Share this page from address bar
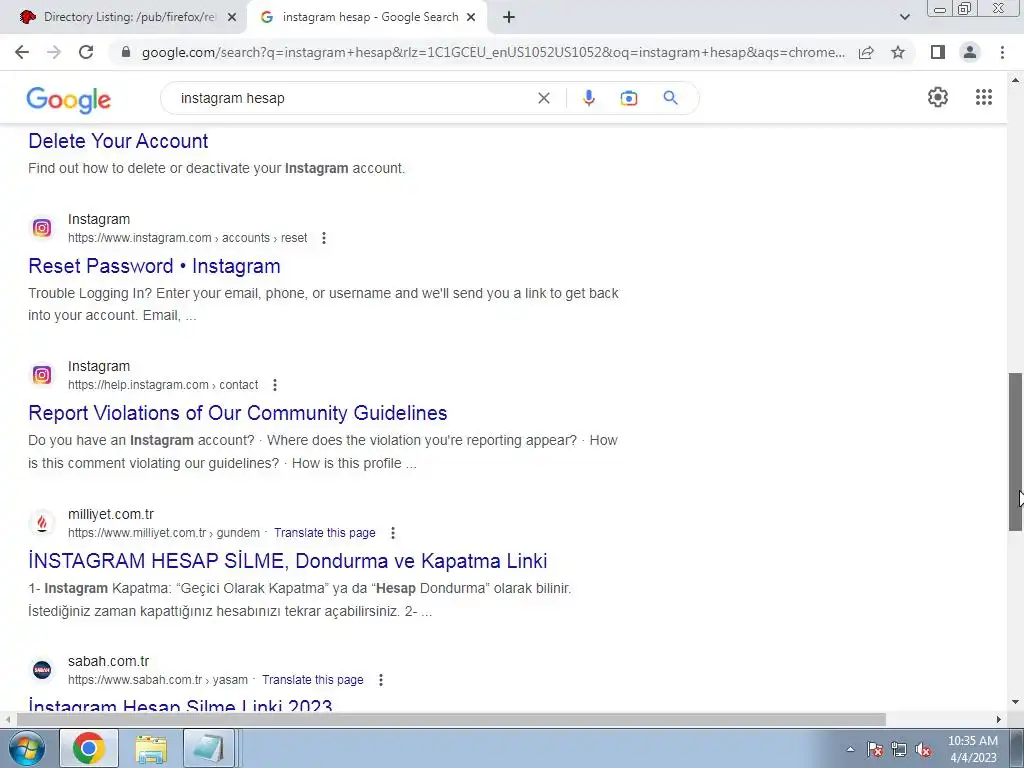Viewport: 1024px width, 768px height. [866, 52]
